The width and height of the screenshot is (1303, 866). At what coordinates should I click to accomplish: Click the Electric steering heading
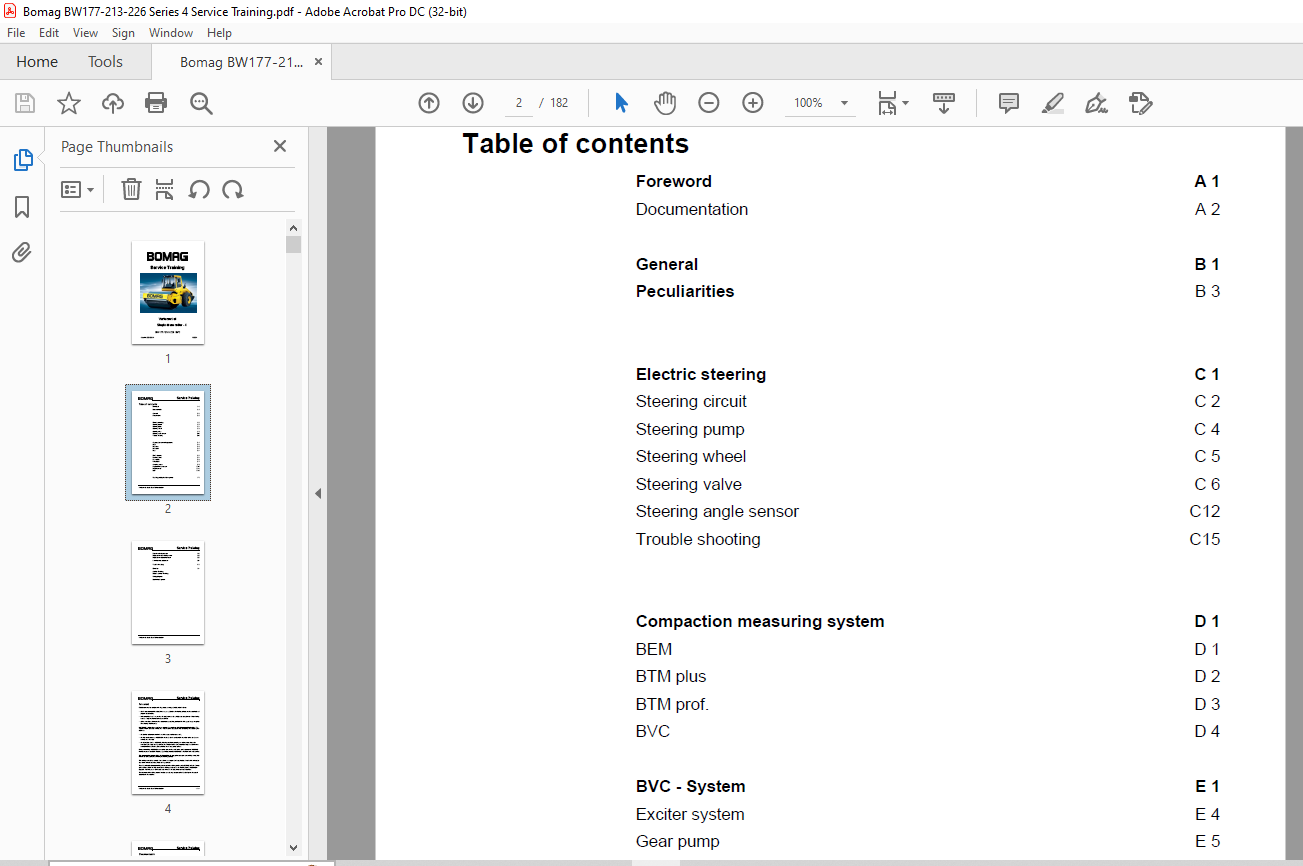701,374
